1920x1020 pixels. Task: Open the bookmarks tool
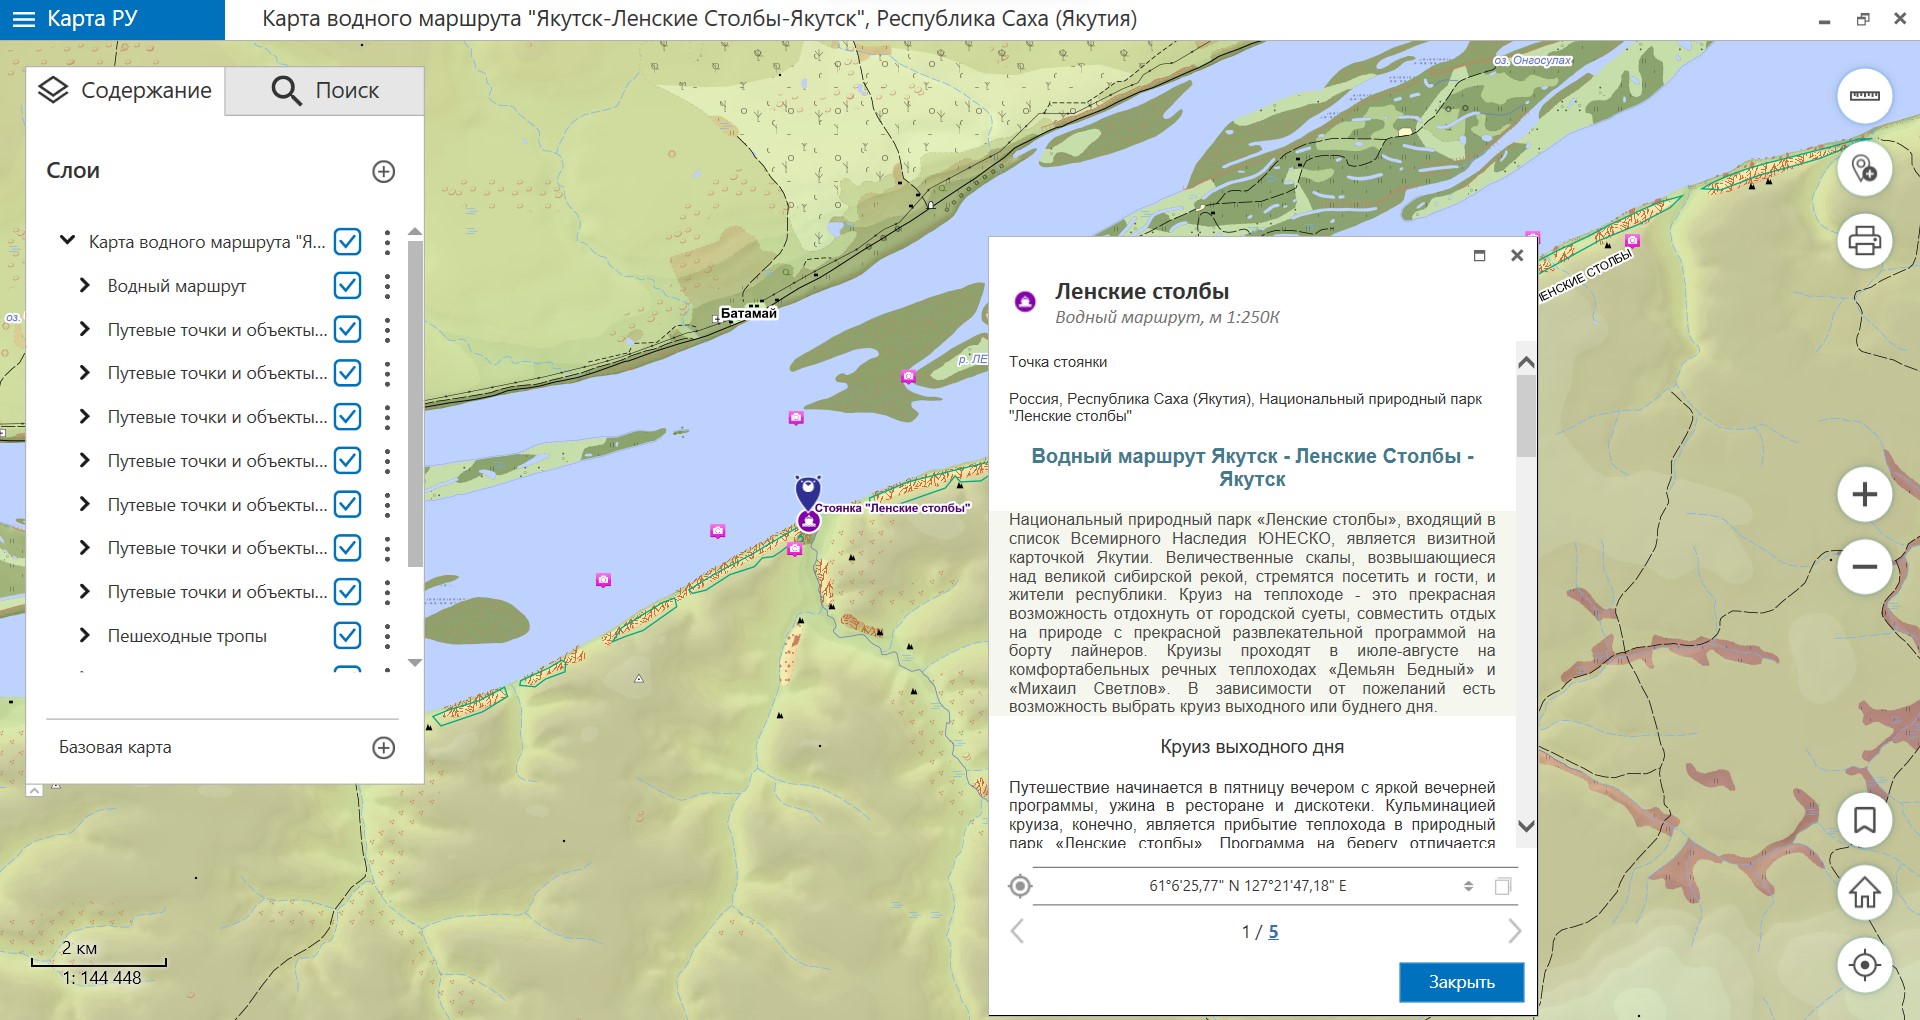pyautogui.click(x=1864, y=820)
